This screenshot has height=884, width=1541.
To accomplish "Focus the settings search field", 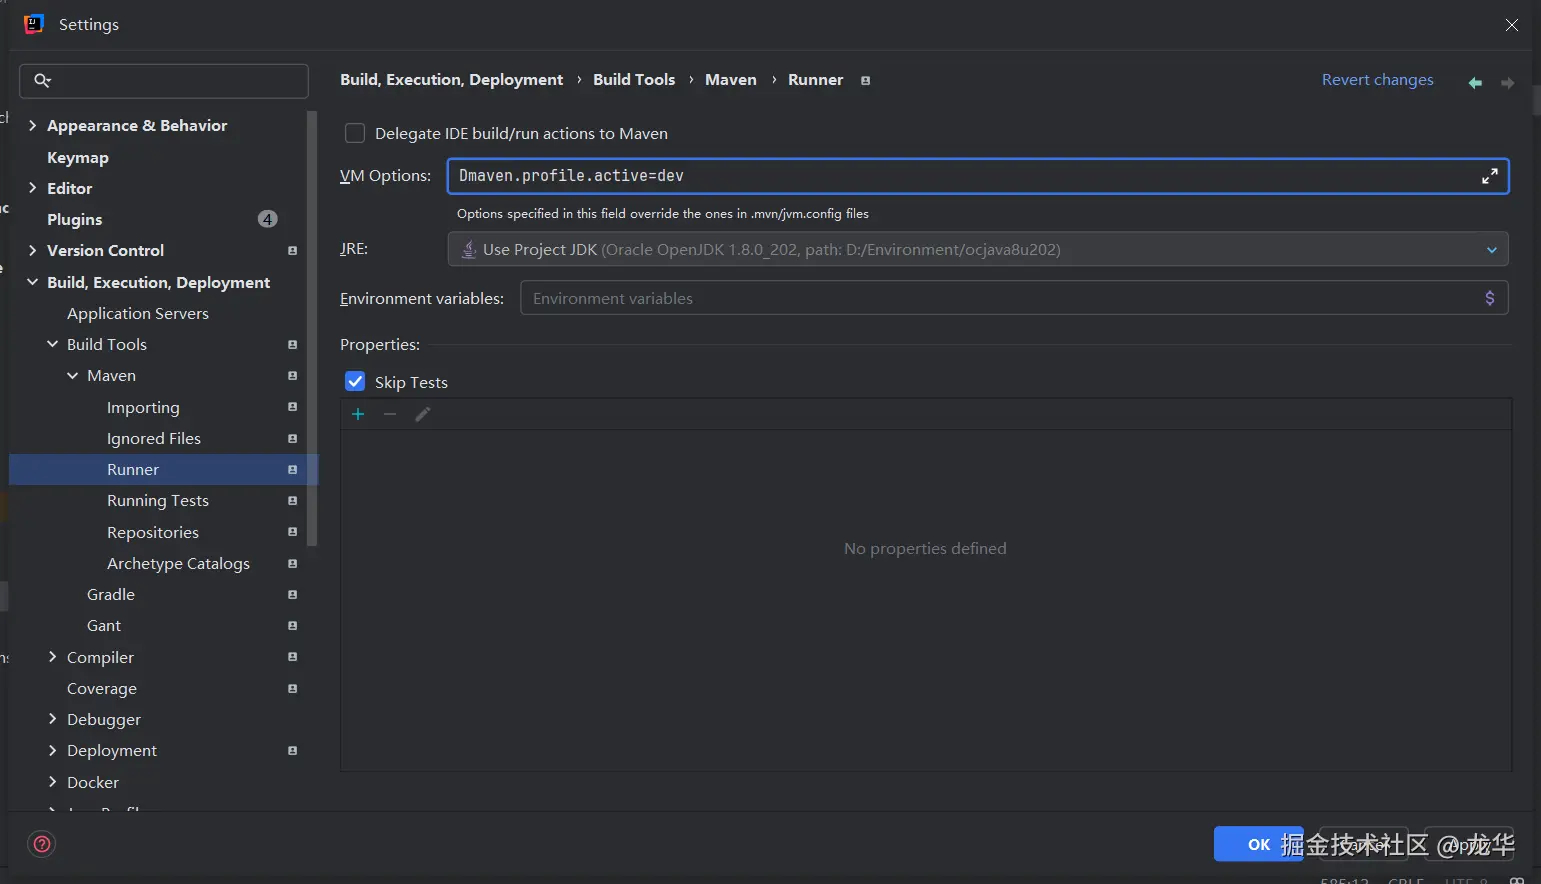I will pos(164,81).
